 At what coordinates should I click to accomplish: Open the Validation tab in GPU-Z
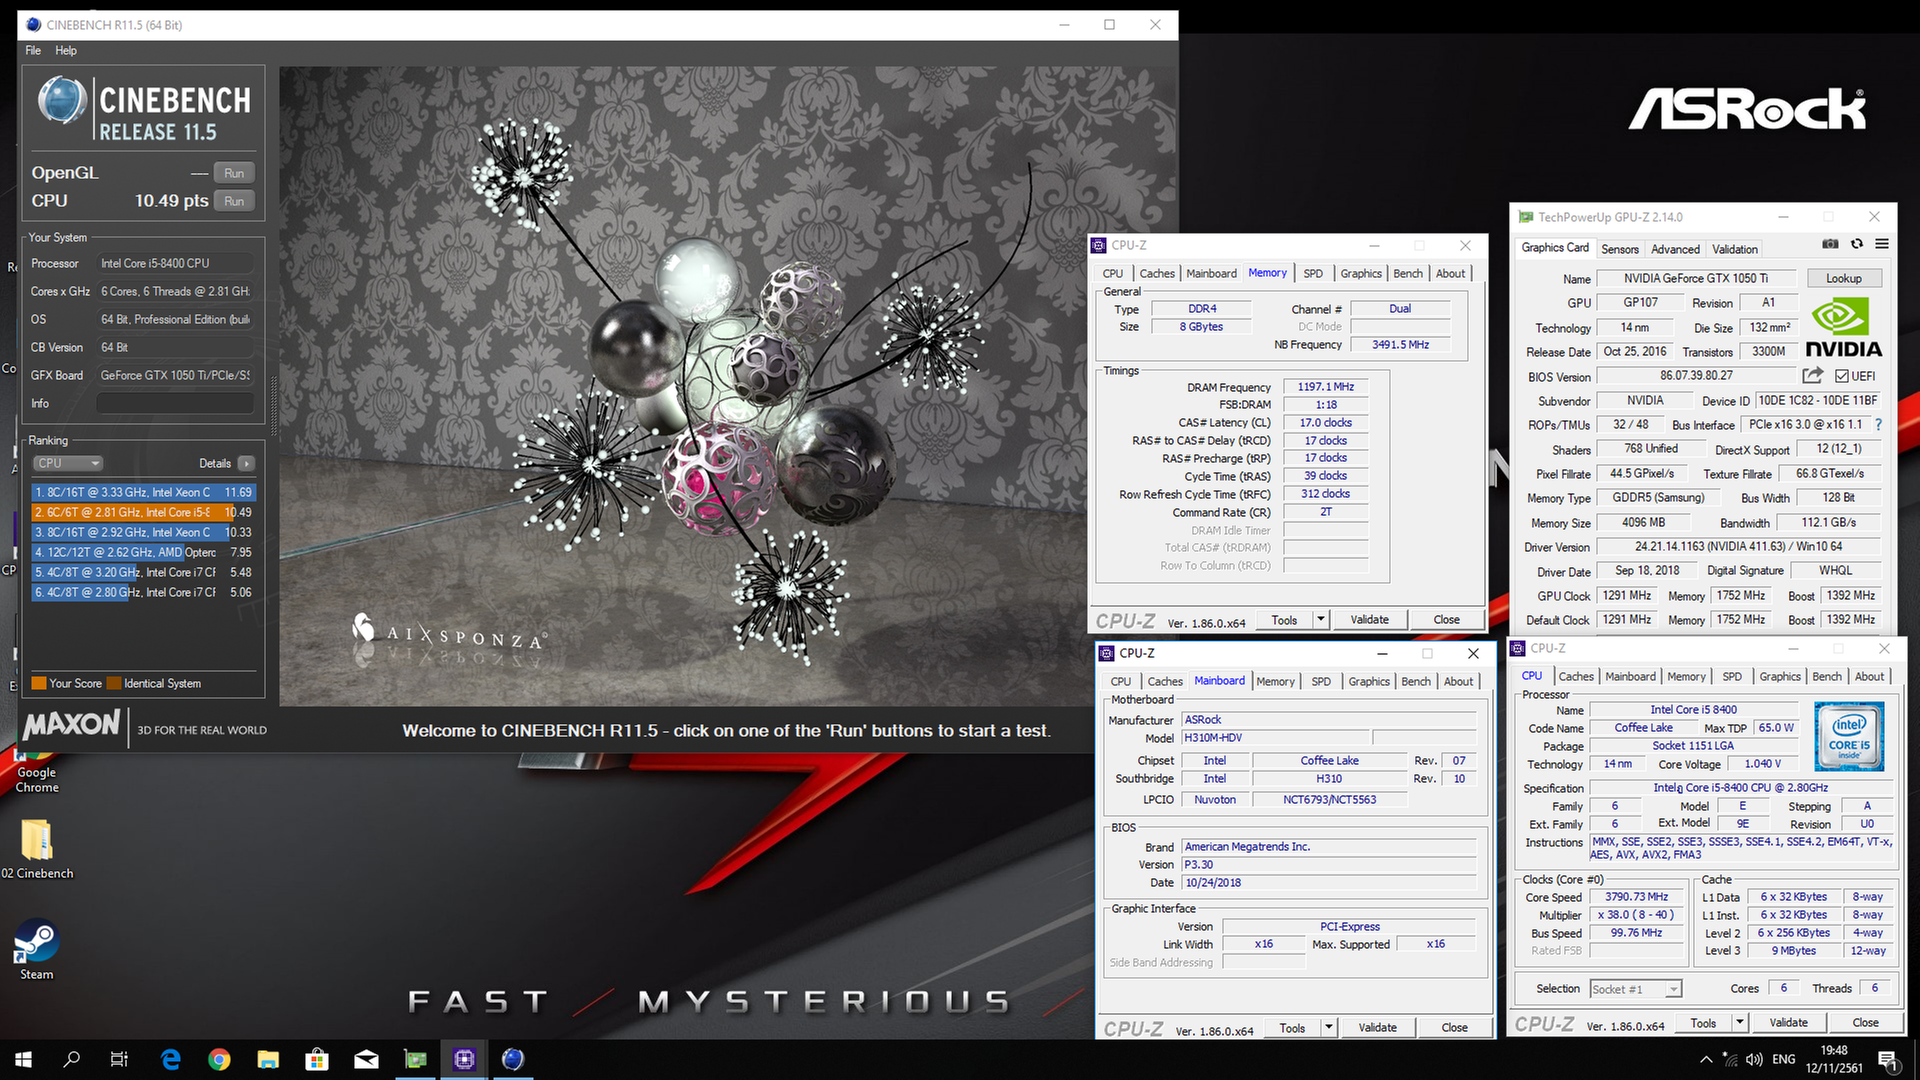(1734, 249)
